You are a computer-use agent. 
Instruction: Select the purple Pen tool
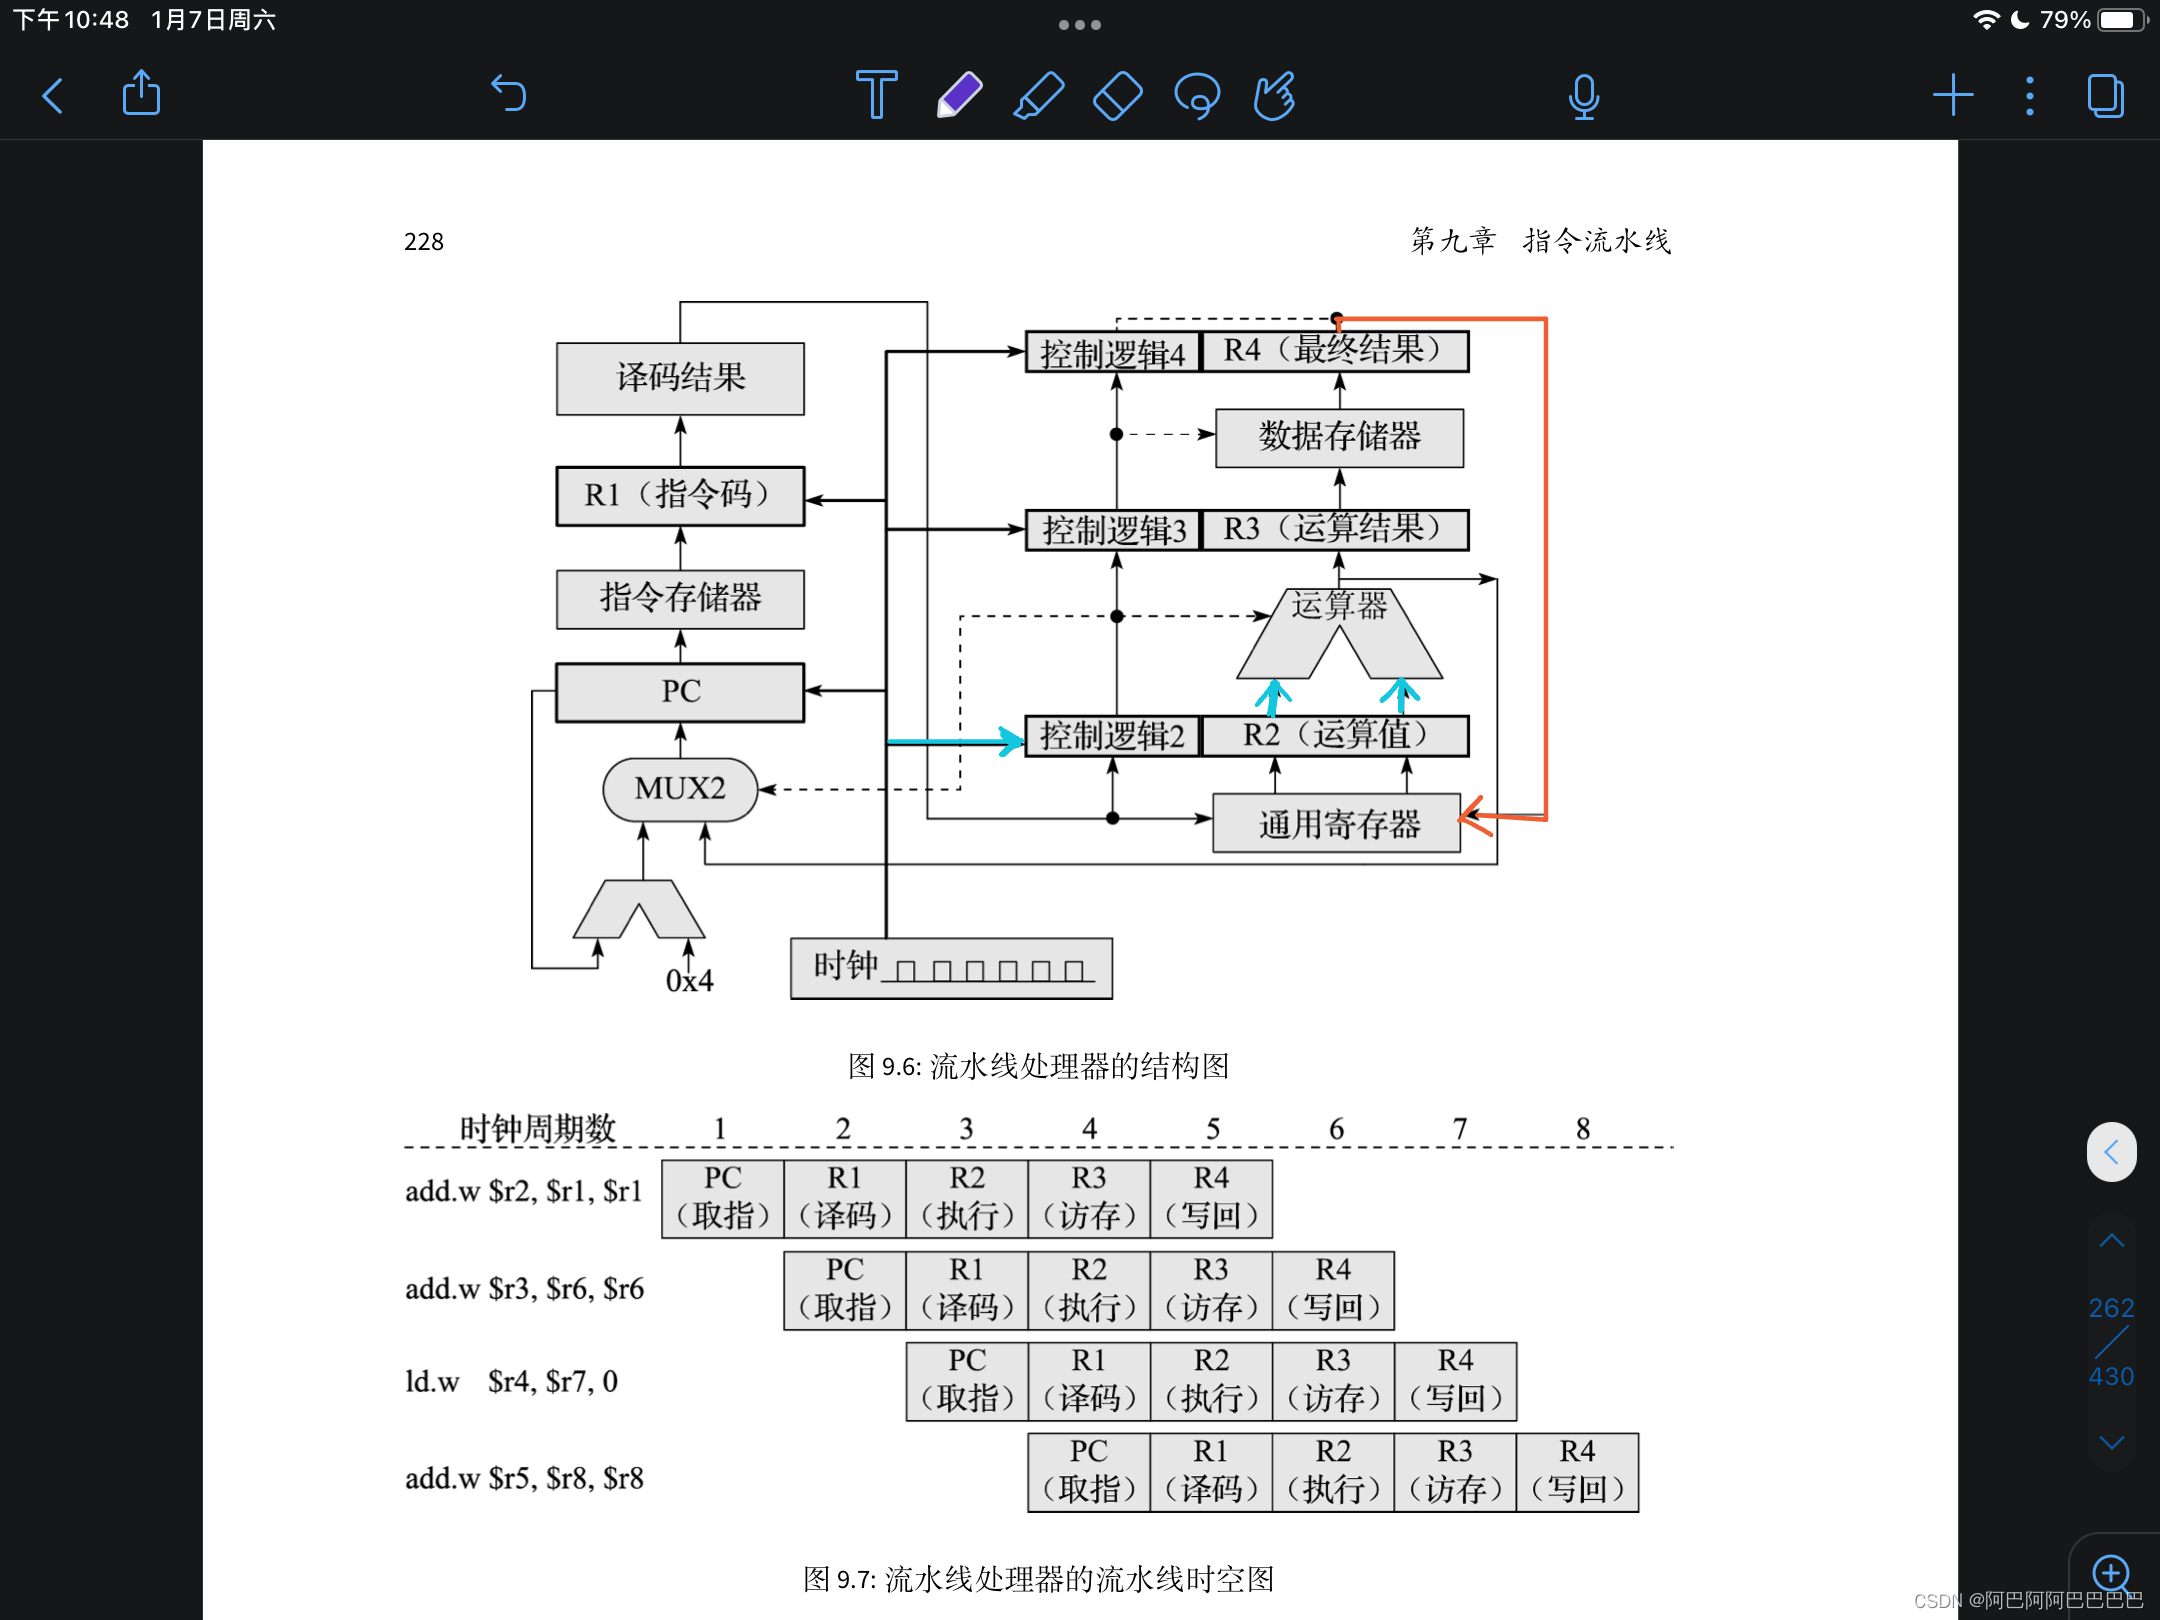pyautogui.click(x=958, y=95)
